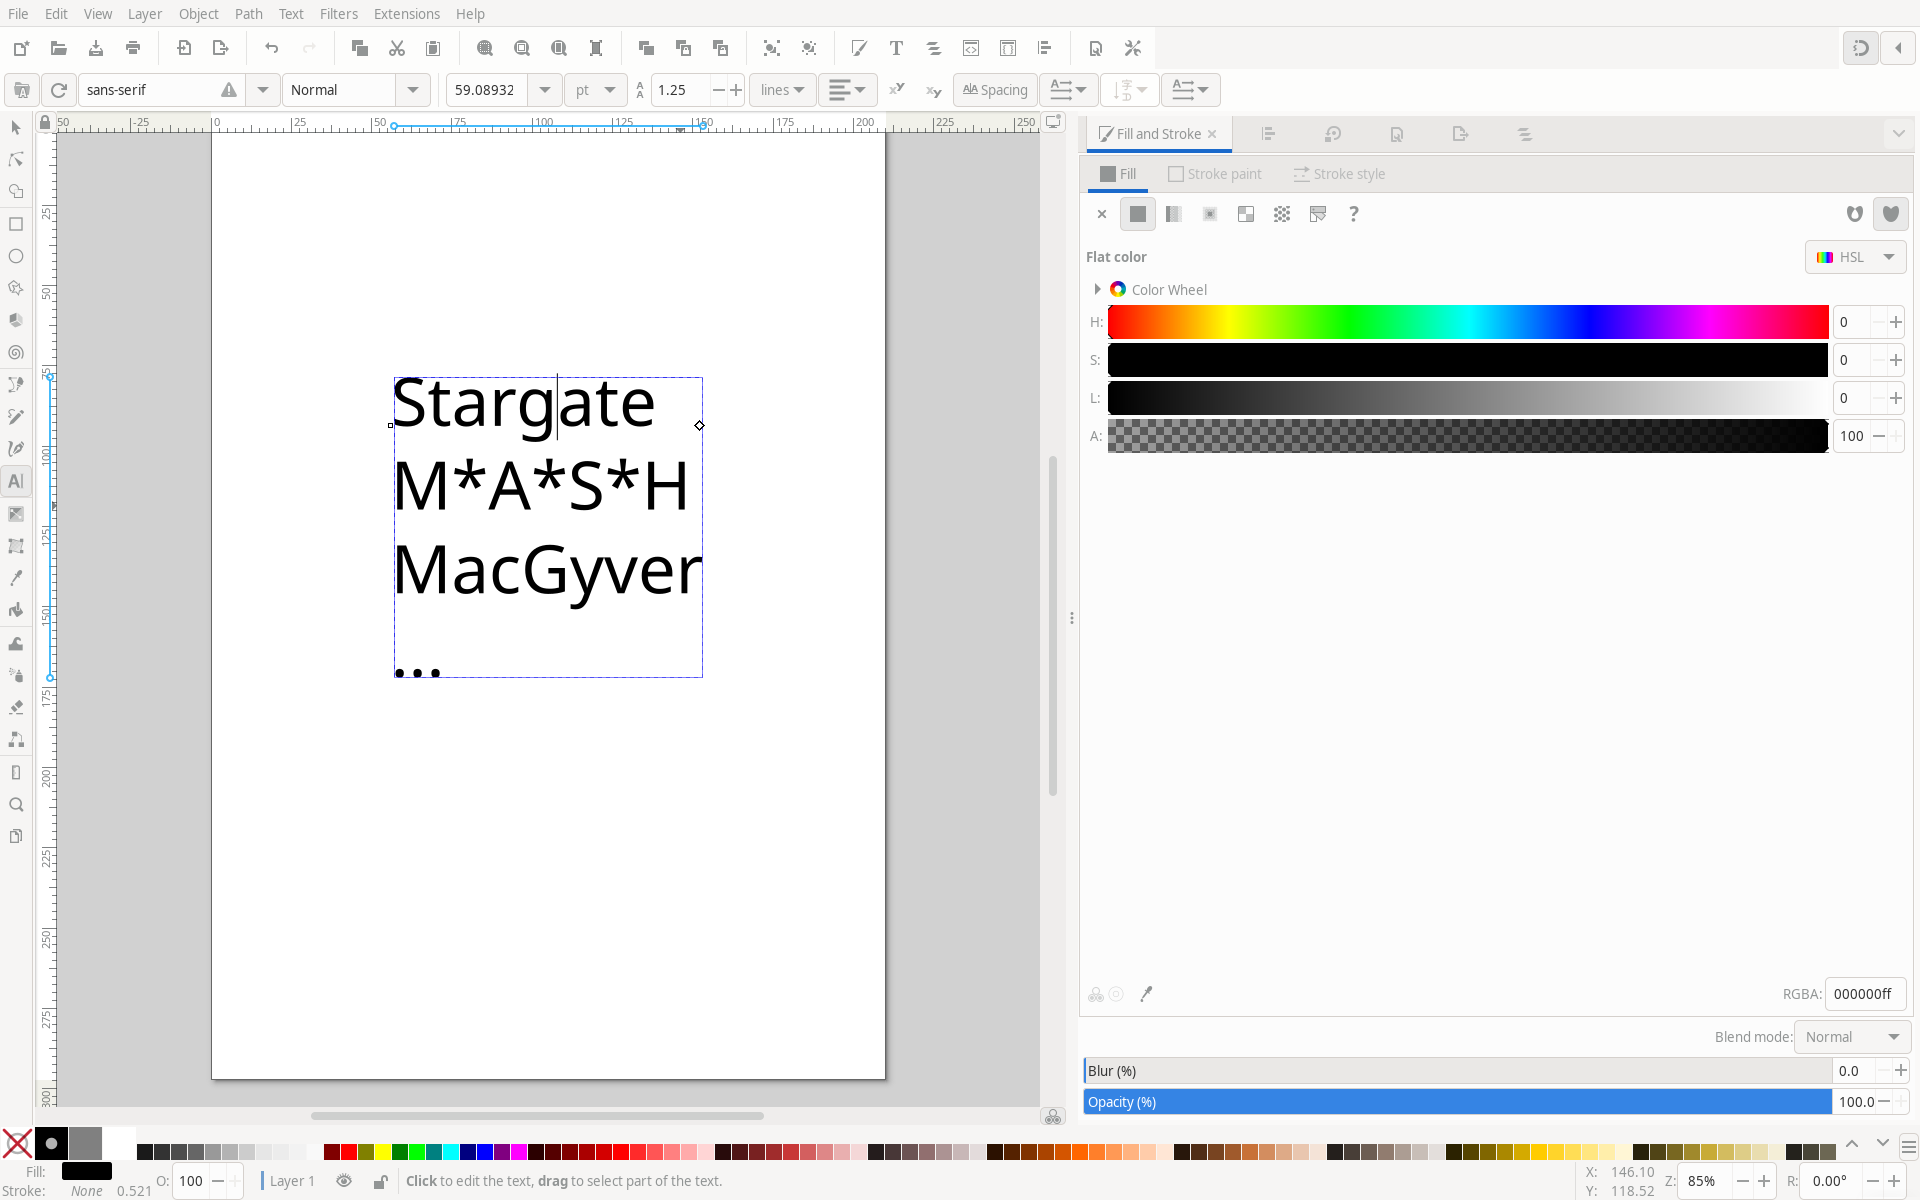Select the Gradient tool
Screen dimensions: 1920x1200
pos(16,514)
